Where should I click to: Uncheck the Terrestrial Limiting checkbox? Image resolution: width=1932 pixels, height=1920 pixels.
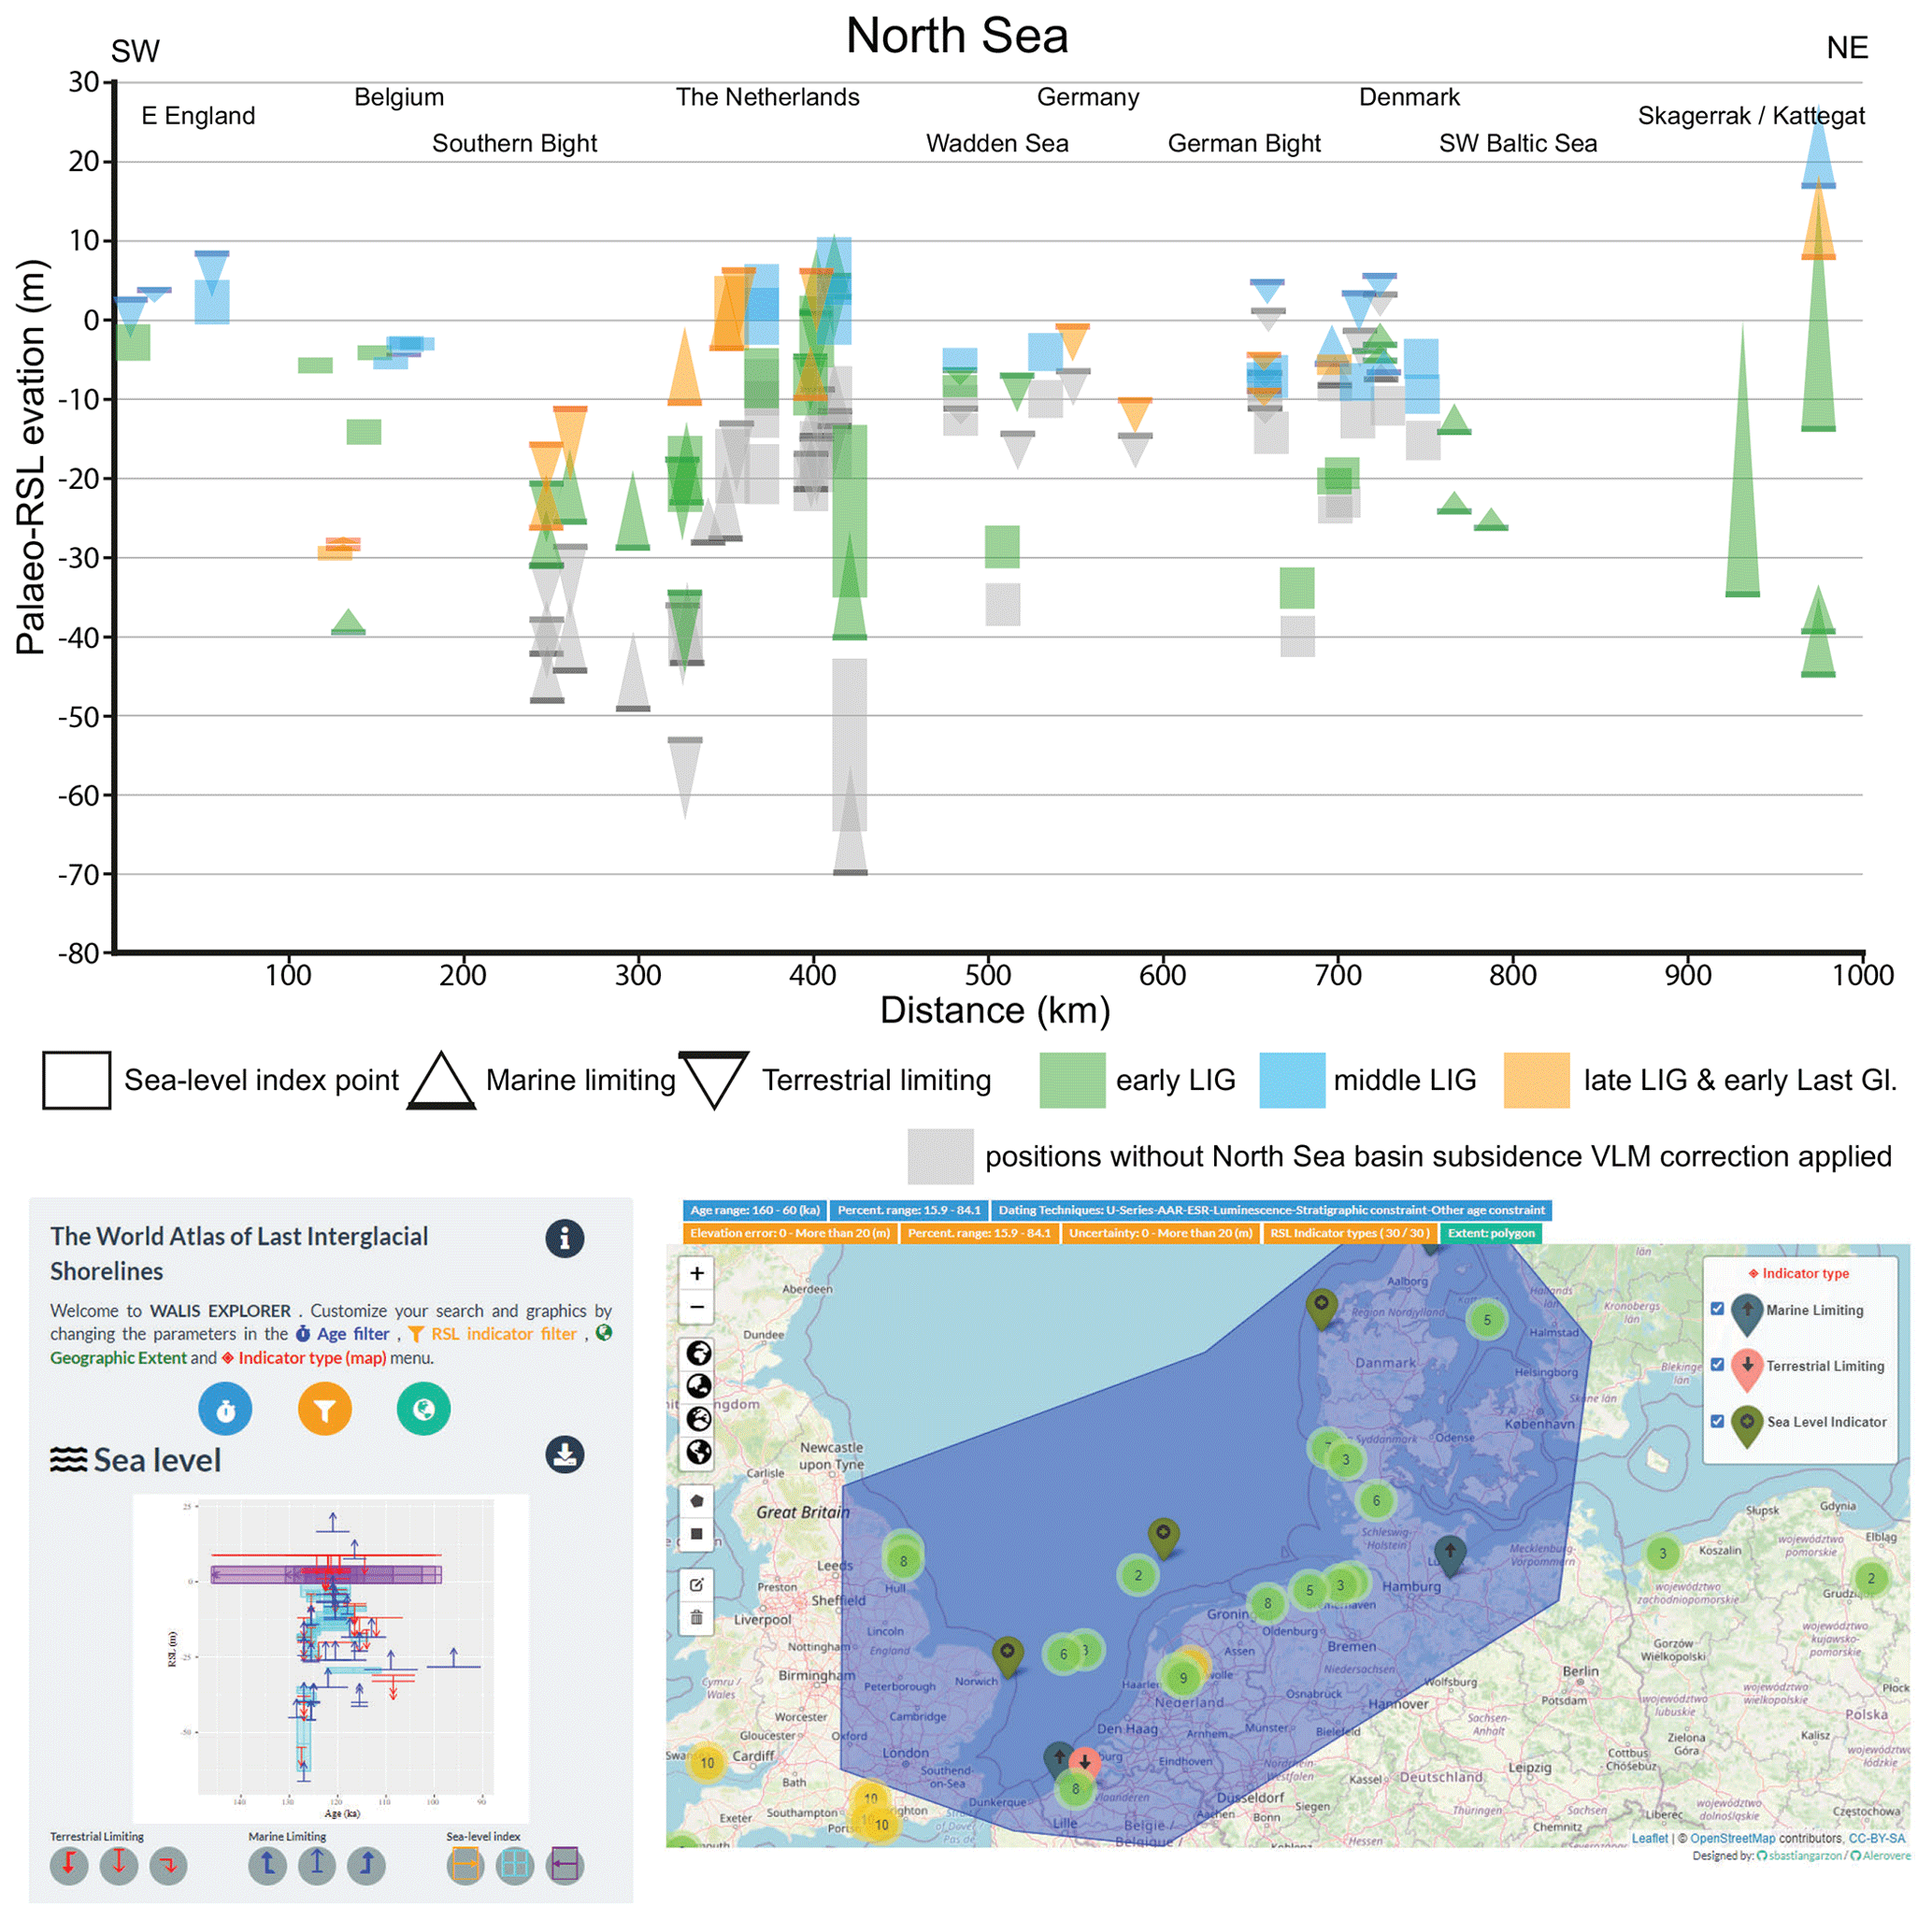pyautogui.click(x=1717, y=1364)
